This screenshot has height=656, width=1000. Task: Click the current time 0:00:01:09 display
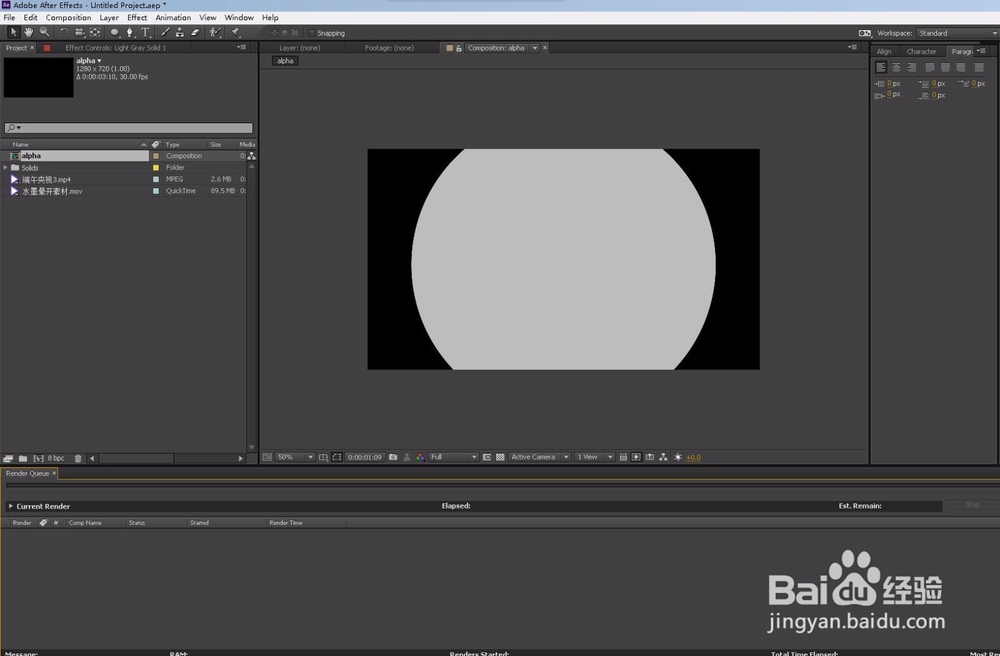(365, 457)
